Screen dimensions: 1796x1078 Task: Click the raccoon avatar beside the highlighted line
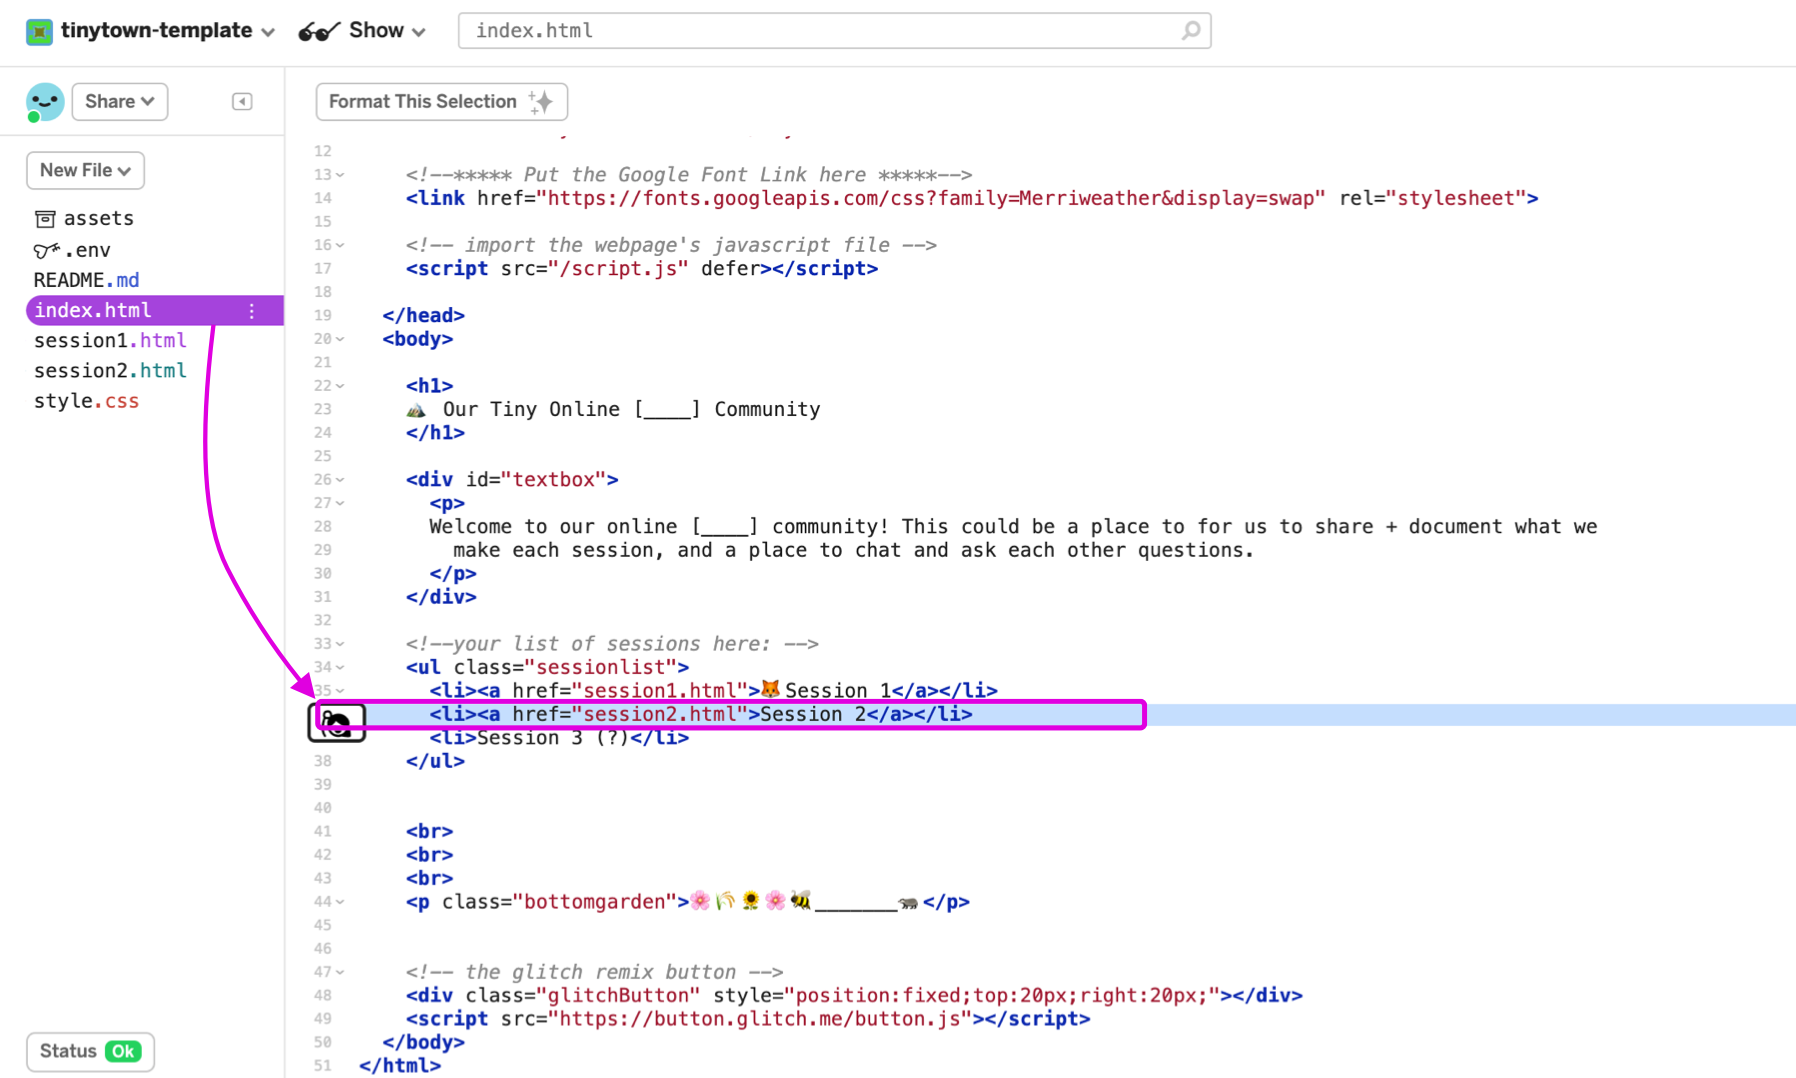pos(338,722)
